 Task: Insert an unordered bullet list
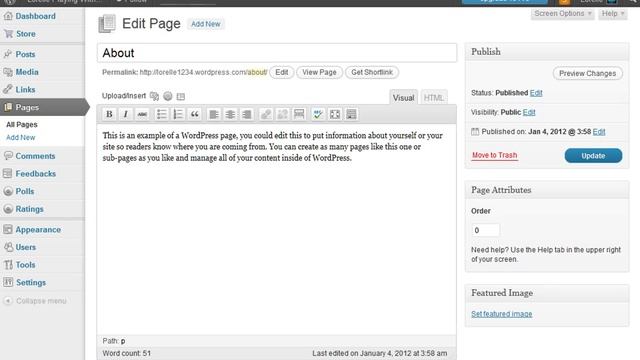point(162,114)
